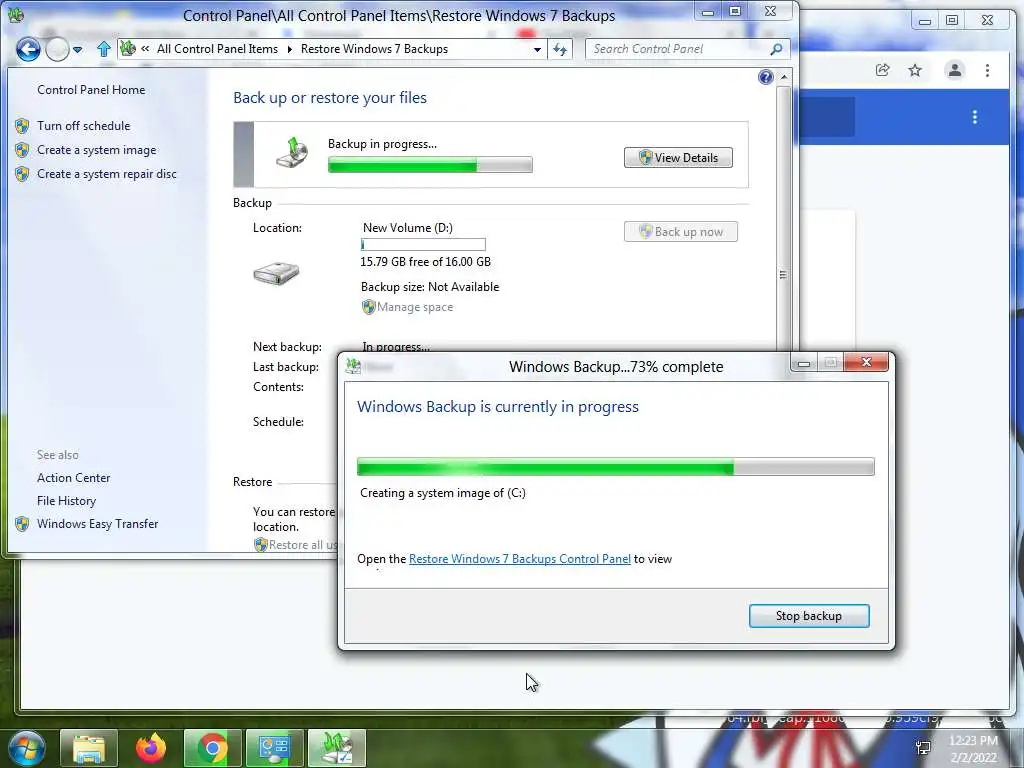The image size is (1024, 768).
Task: Click the Backup in progress bar in Control Panel
Action: [430, 165]
